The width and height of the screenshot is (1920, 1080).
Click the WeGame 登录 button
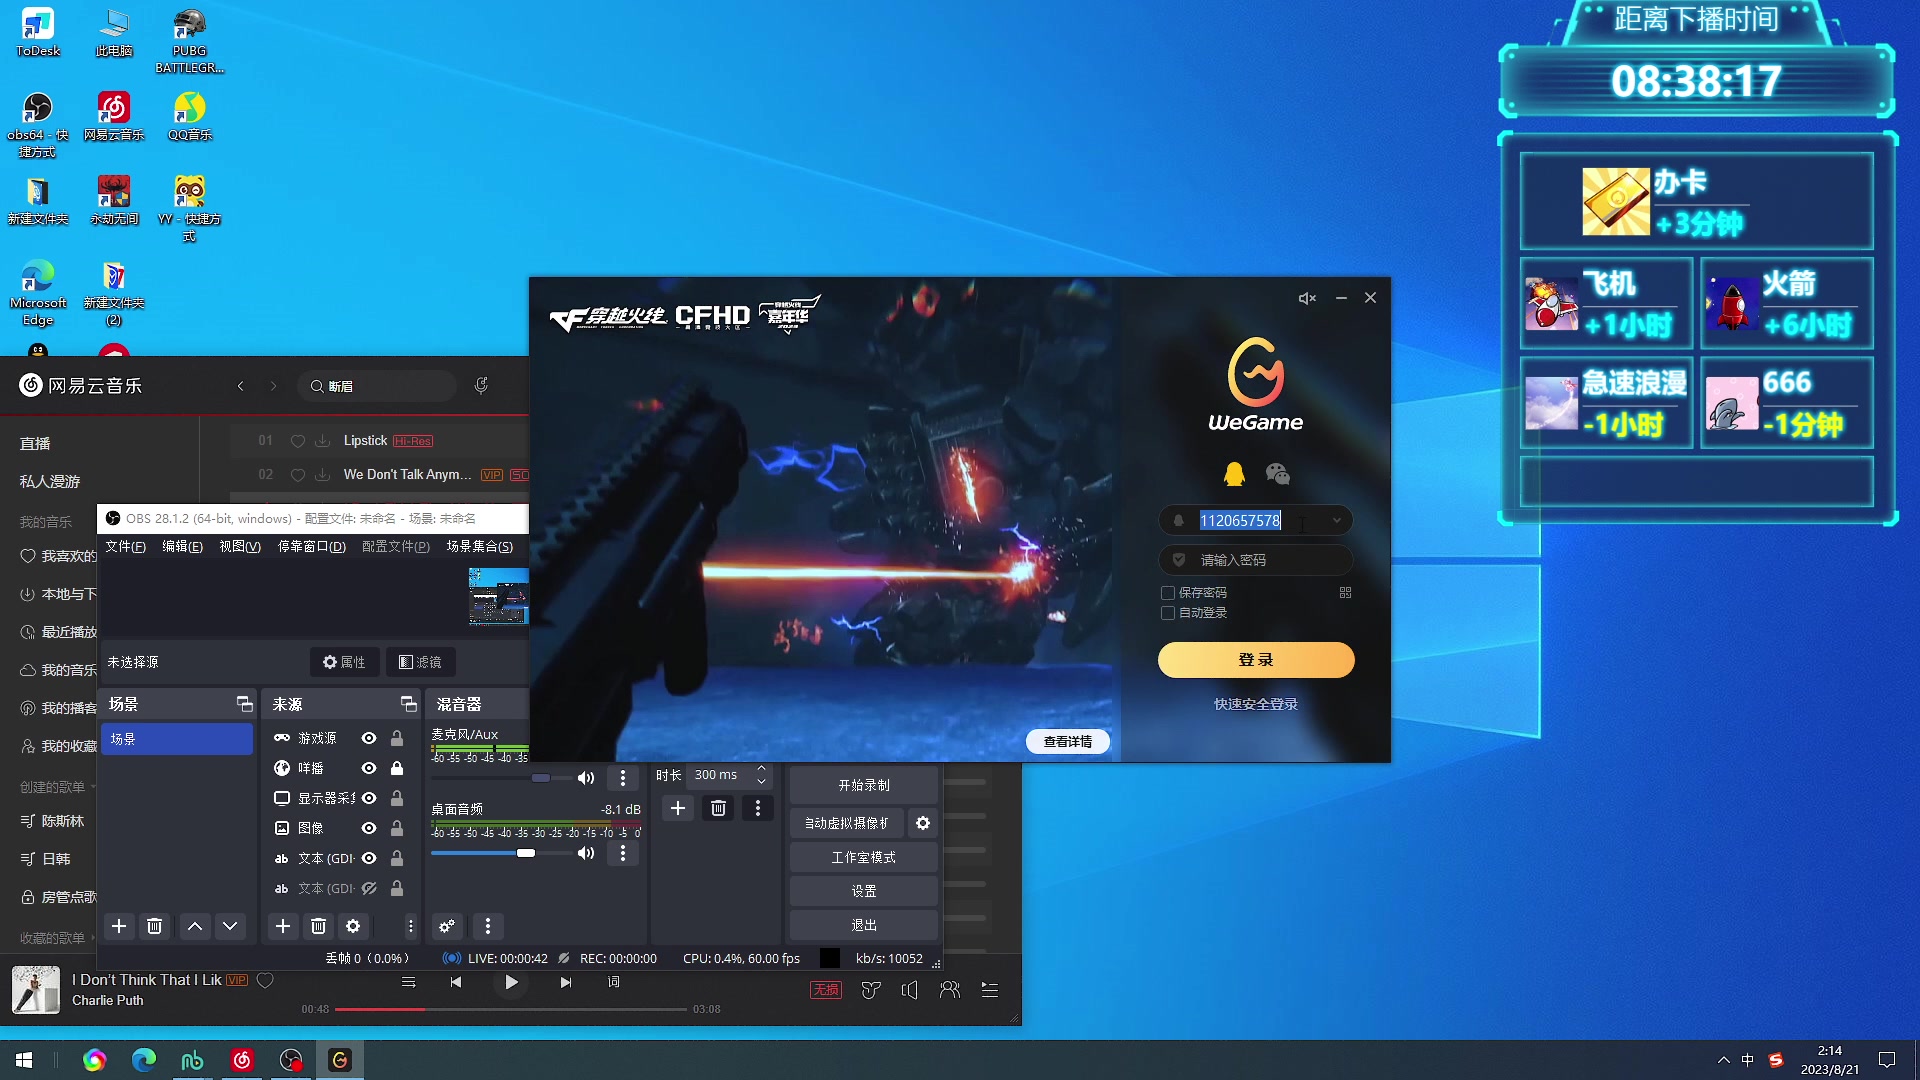[x=1256, y=660]
